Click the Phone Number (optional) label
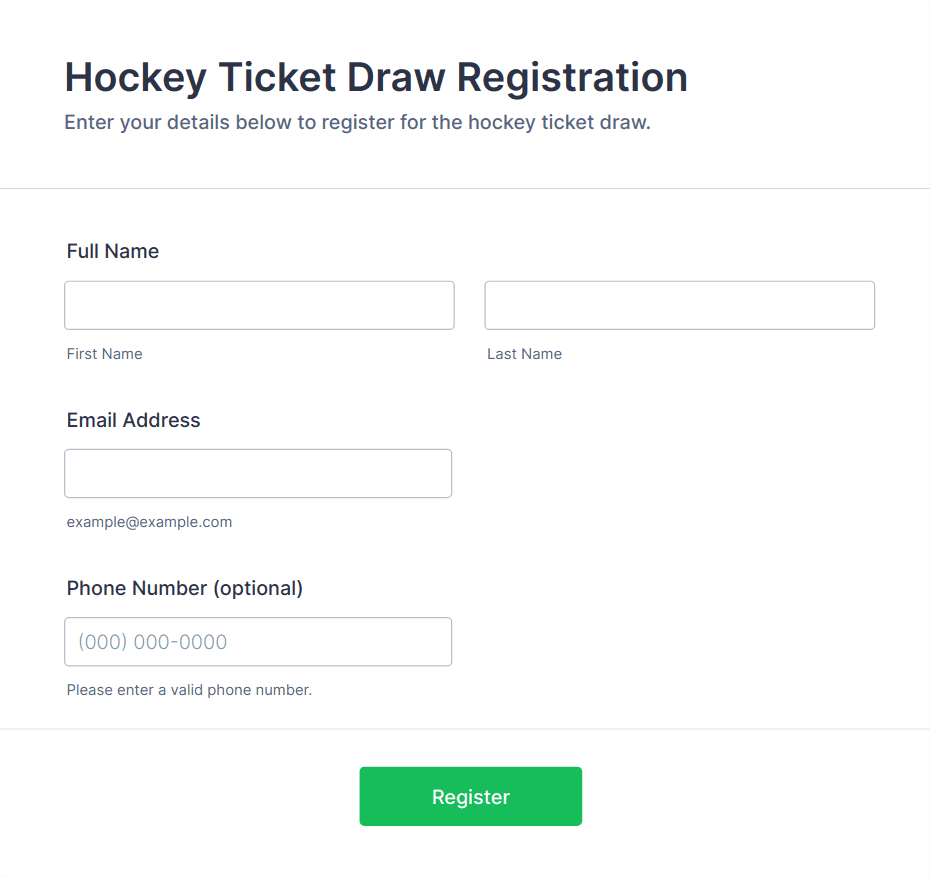 (x=184, y=588)
